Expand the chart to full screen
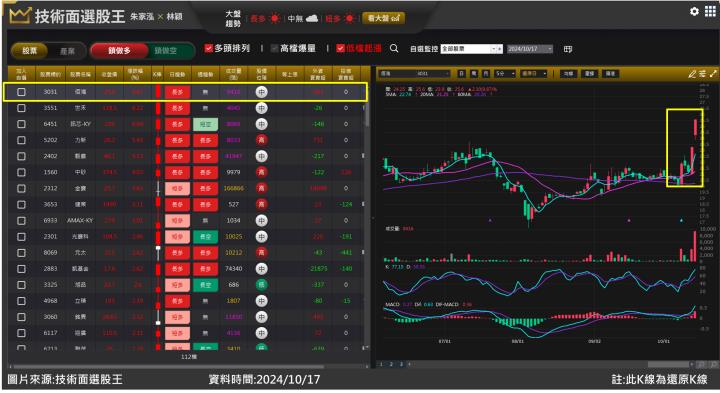This screenshot has height=393, width=720. [713, 73]
